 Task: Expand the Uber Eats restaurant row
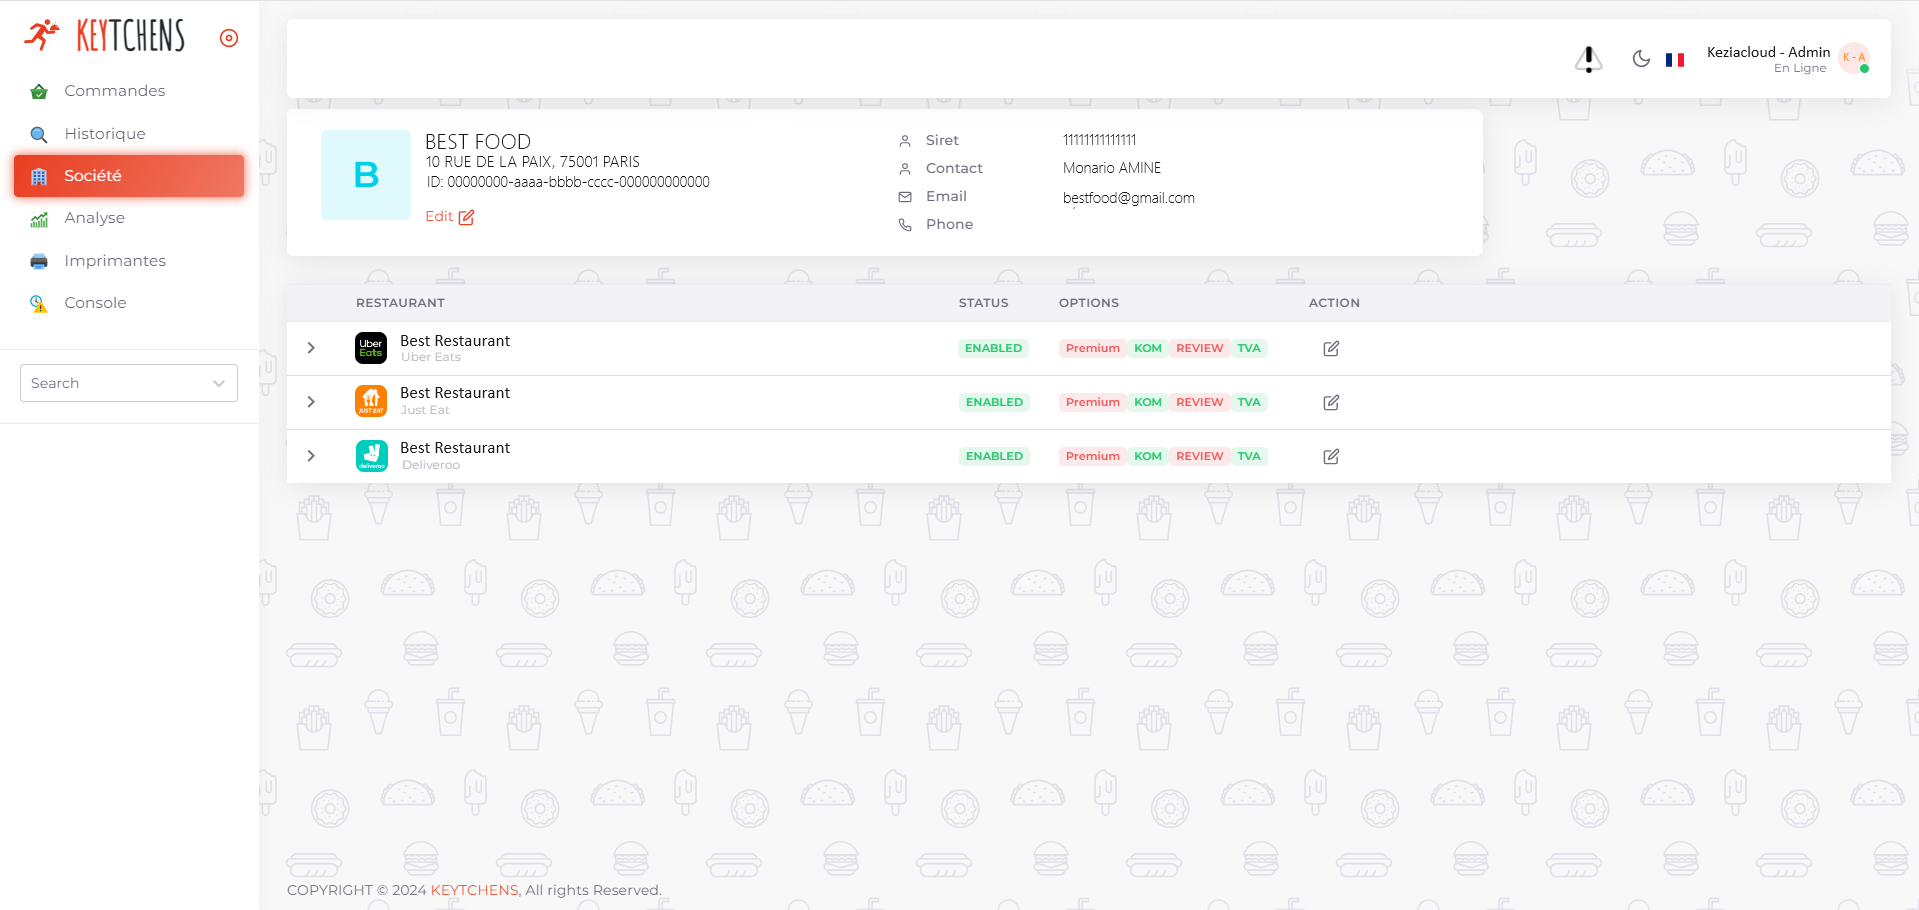pyautogui.click(x=311, y=348)
